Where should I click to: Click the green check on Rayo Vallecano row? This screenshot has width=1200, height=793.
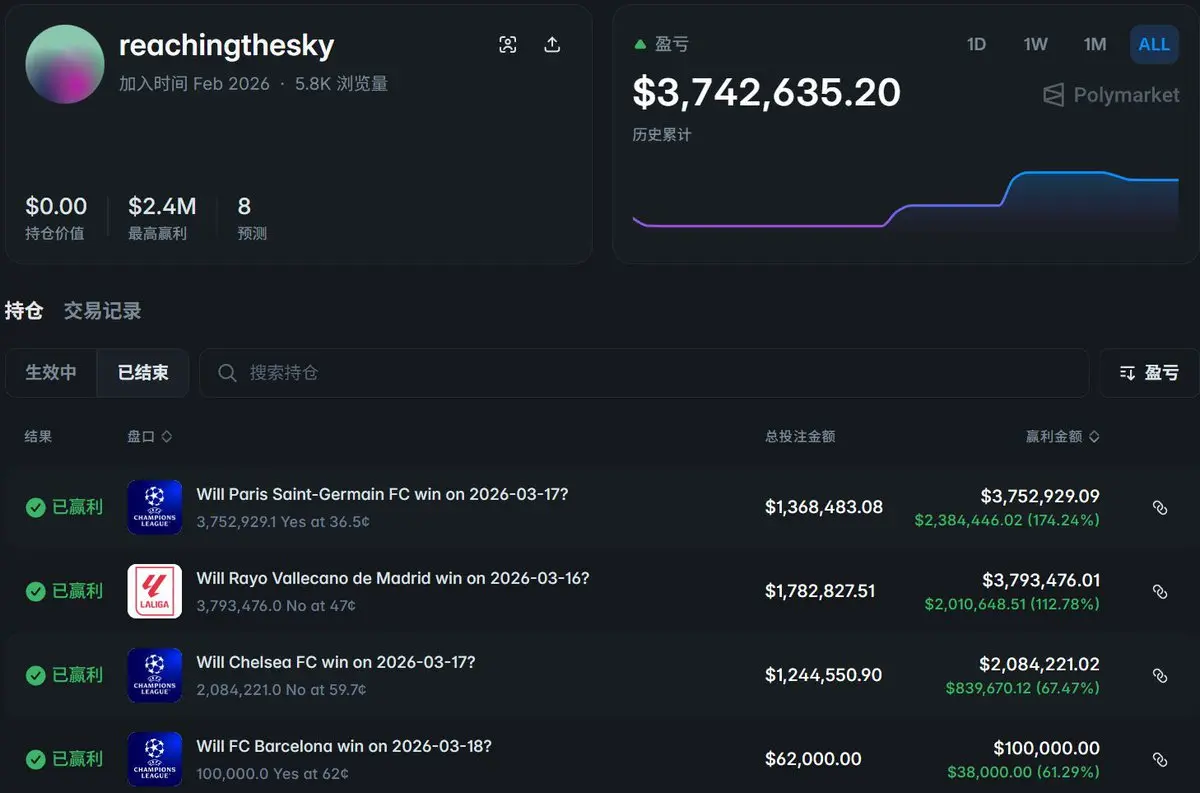[x=36, y=591]
